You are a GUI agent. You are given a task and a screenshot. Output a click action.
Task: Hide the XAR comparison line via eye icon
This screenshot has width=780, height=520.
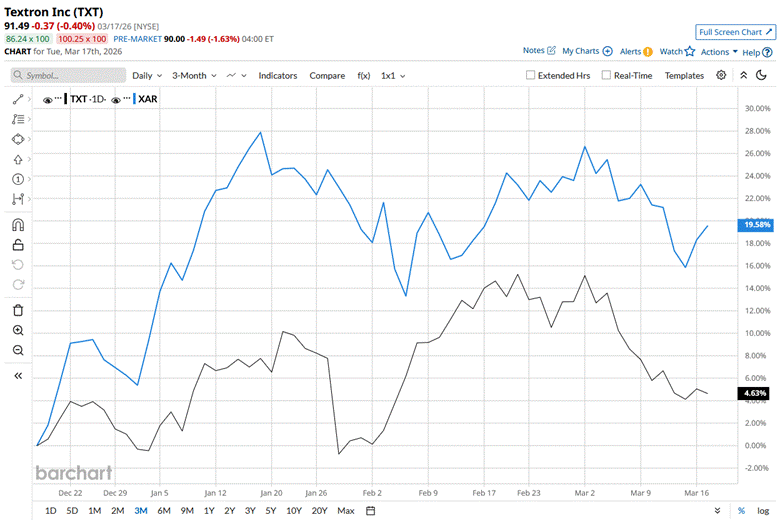pyautogui.click(x=117, y=100)
